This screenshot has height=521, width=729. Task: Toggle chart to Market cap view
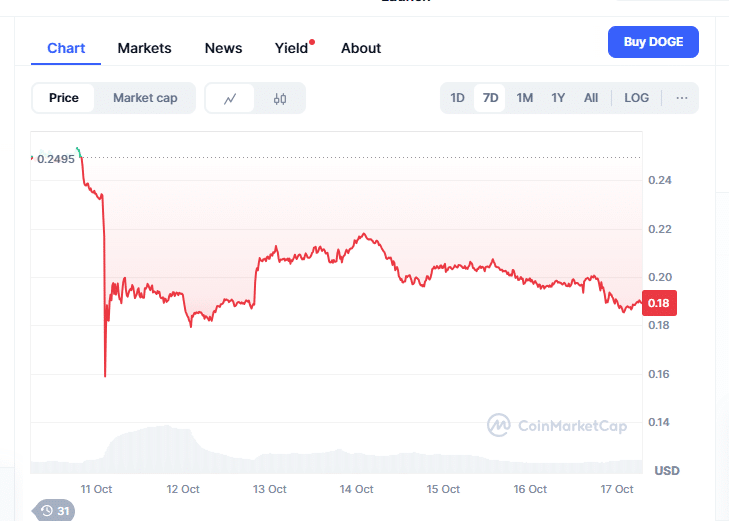(145, 98)
